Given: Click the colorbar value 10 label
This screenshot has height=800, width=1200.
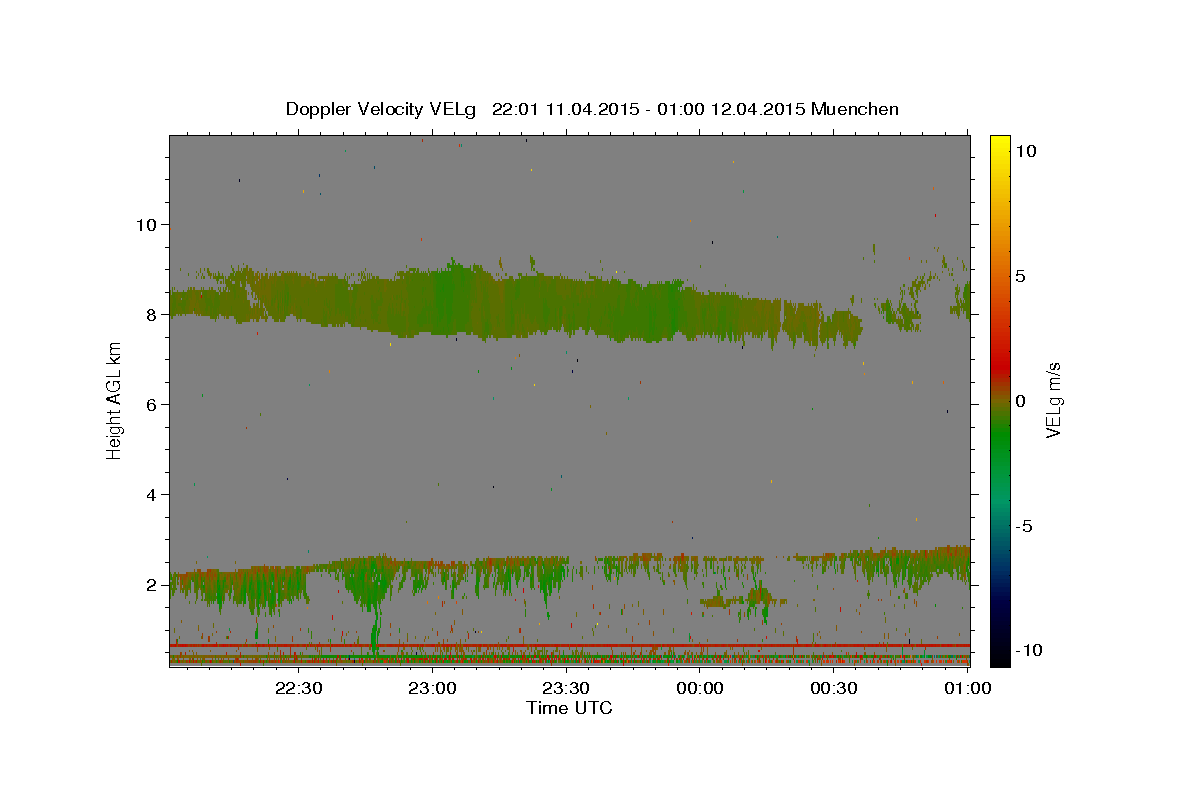Looking at the screenshot, I should tap(1025, 150).
